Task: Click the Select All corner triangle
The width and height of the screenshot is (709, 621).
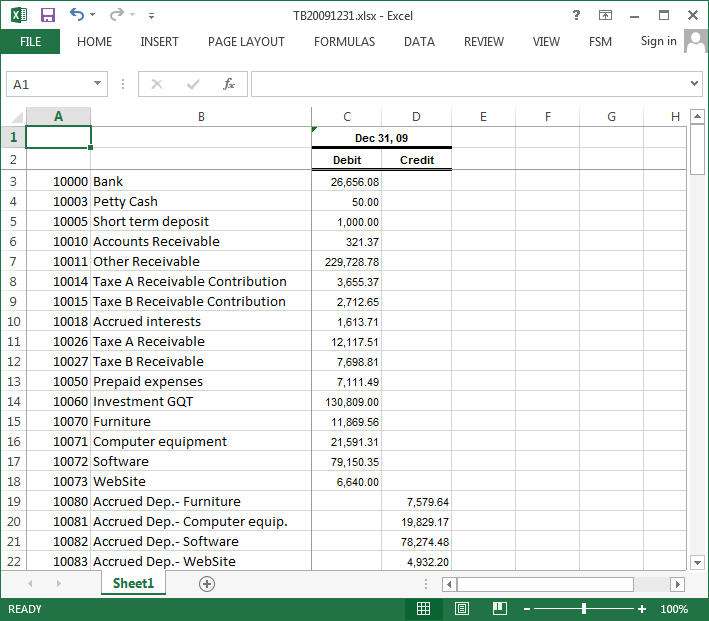Action: (16, 117)
